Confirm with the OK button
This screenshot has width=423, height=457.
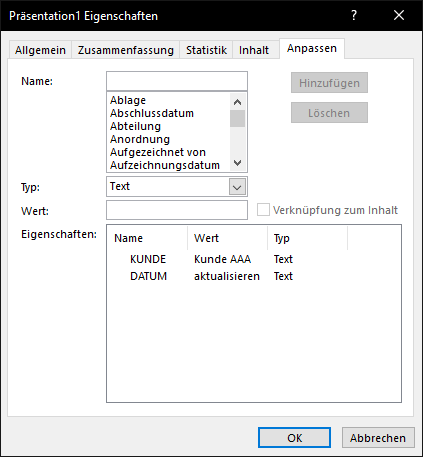click(294, 438)
